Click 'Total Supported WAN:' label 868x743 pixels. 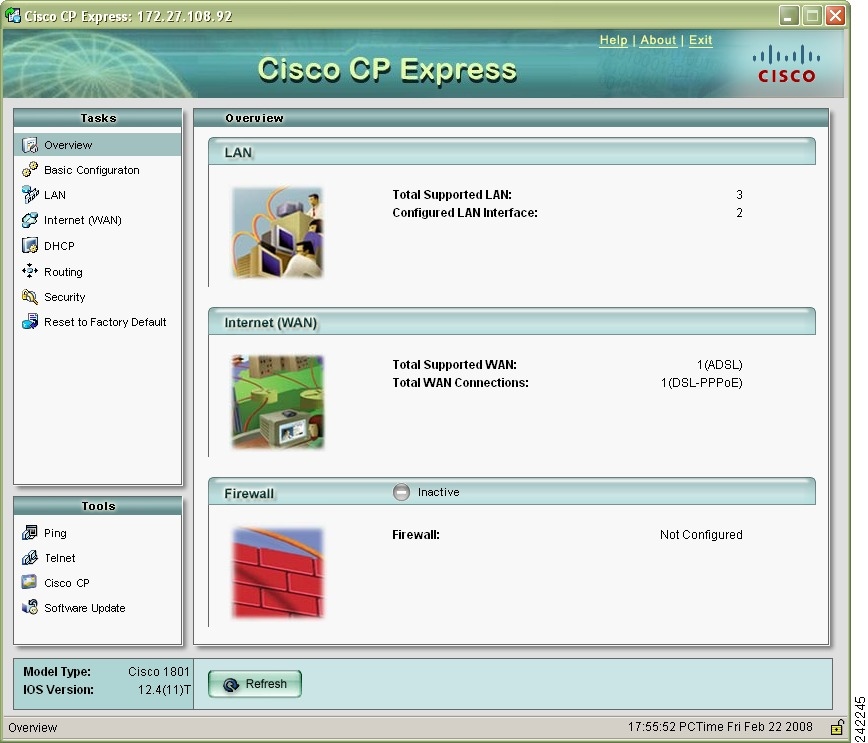(x=454, y=365)
